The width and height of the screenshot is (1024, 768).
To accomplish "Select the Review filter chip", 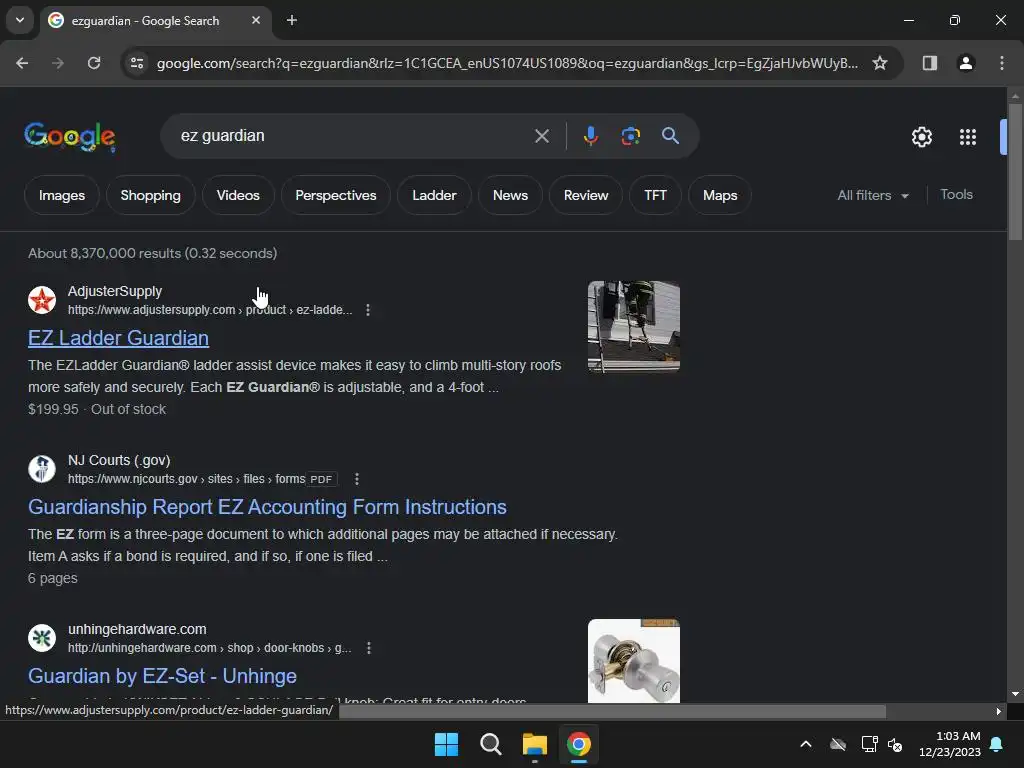I will pos(586,195).
